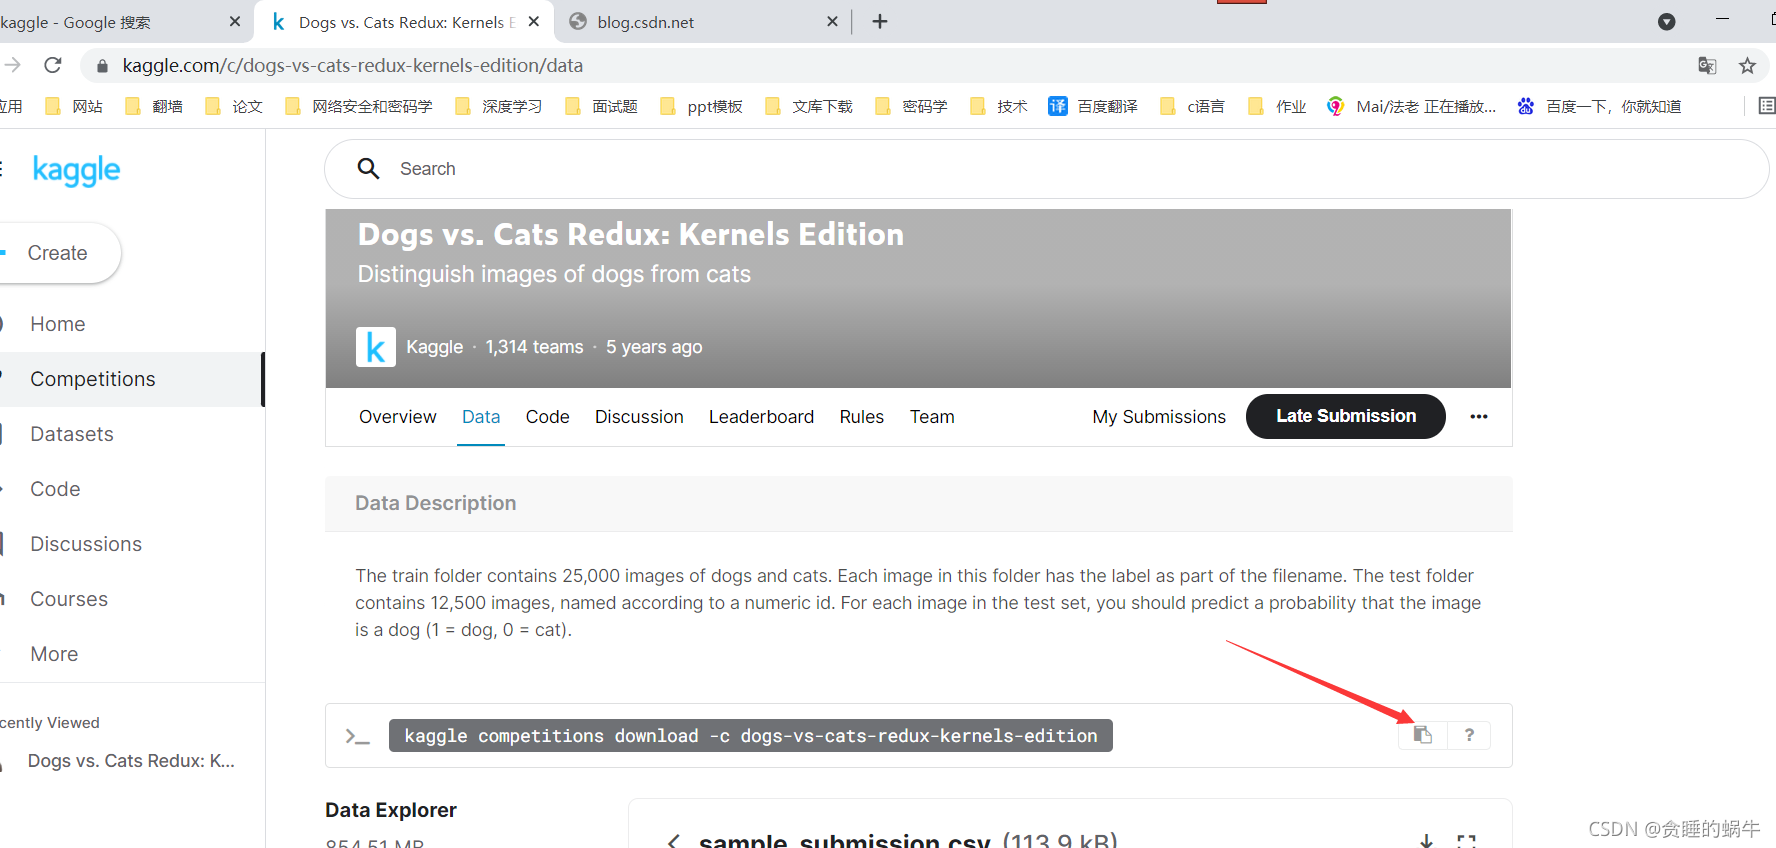Open Datasets in the sidebar
The width and height of the screenshot is (1776, 848).
[72, 434]
